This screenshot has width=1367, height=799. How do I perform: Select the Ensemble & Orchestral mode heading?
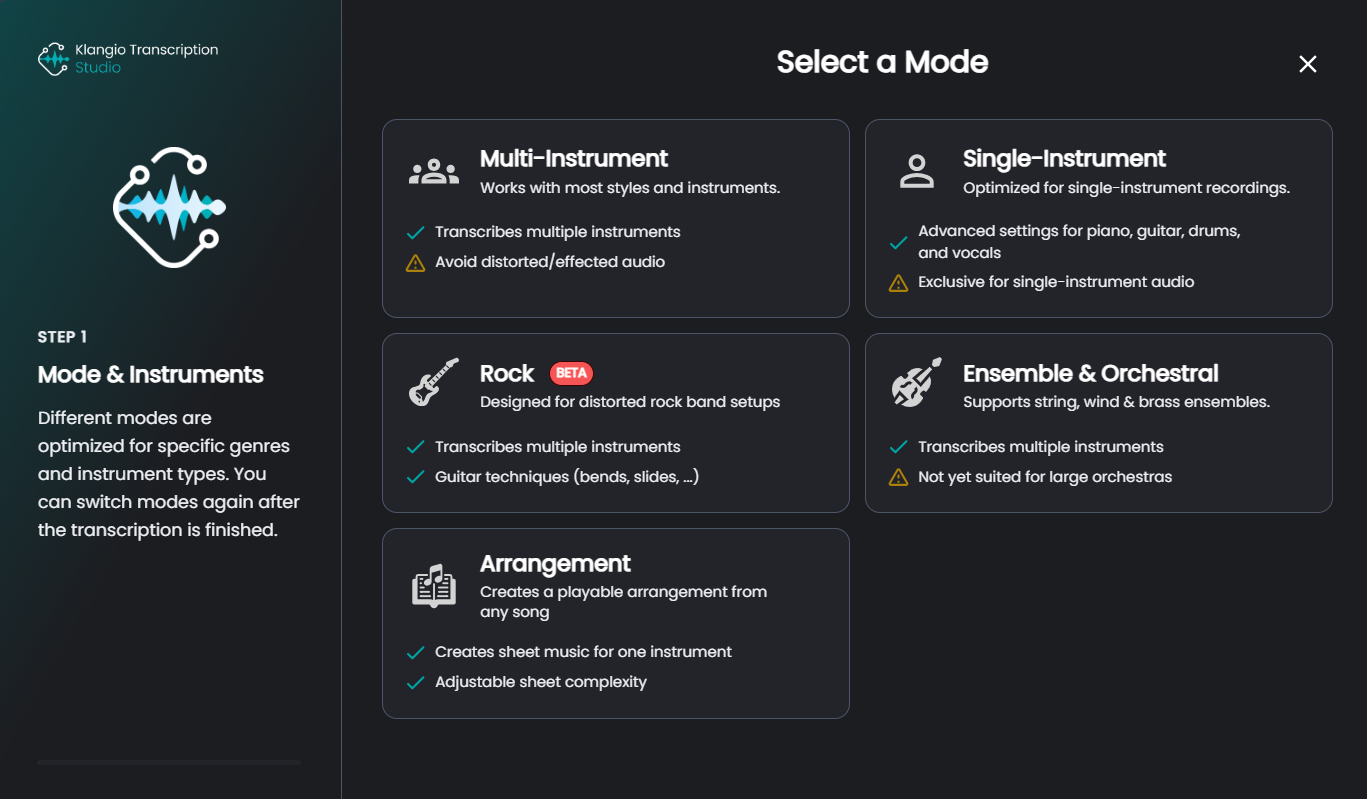1090,373
